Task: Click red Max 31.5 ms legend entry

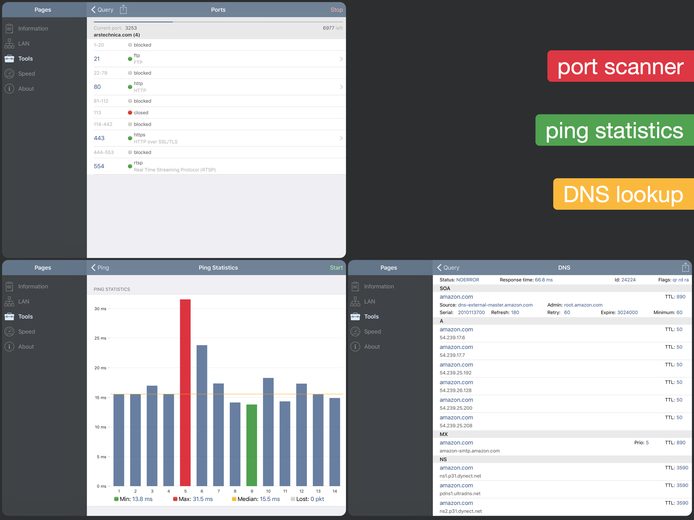Action: 193,499
